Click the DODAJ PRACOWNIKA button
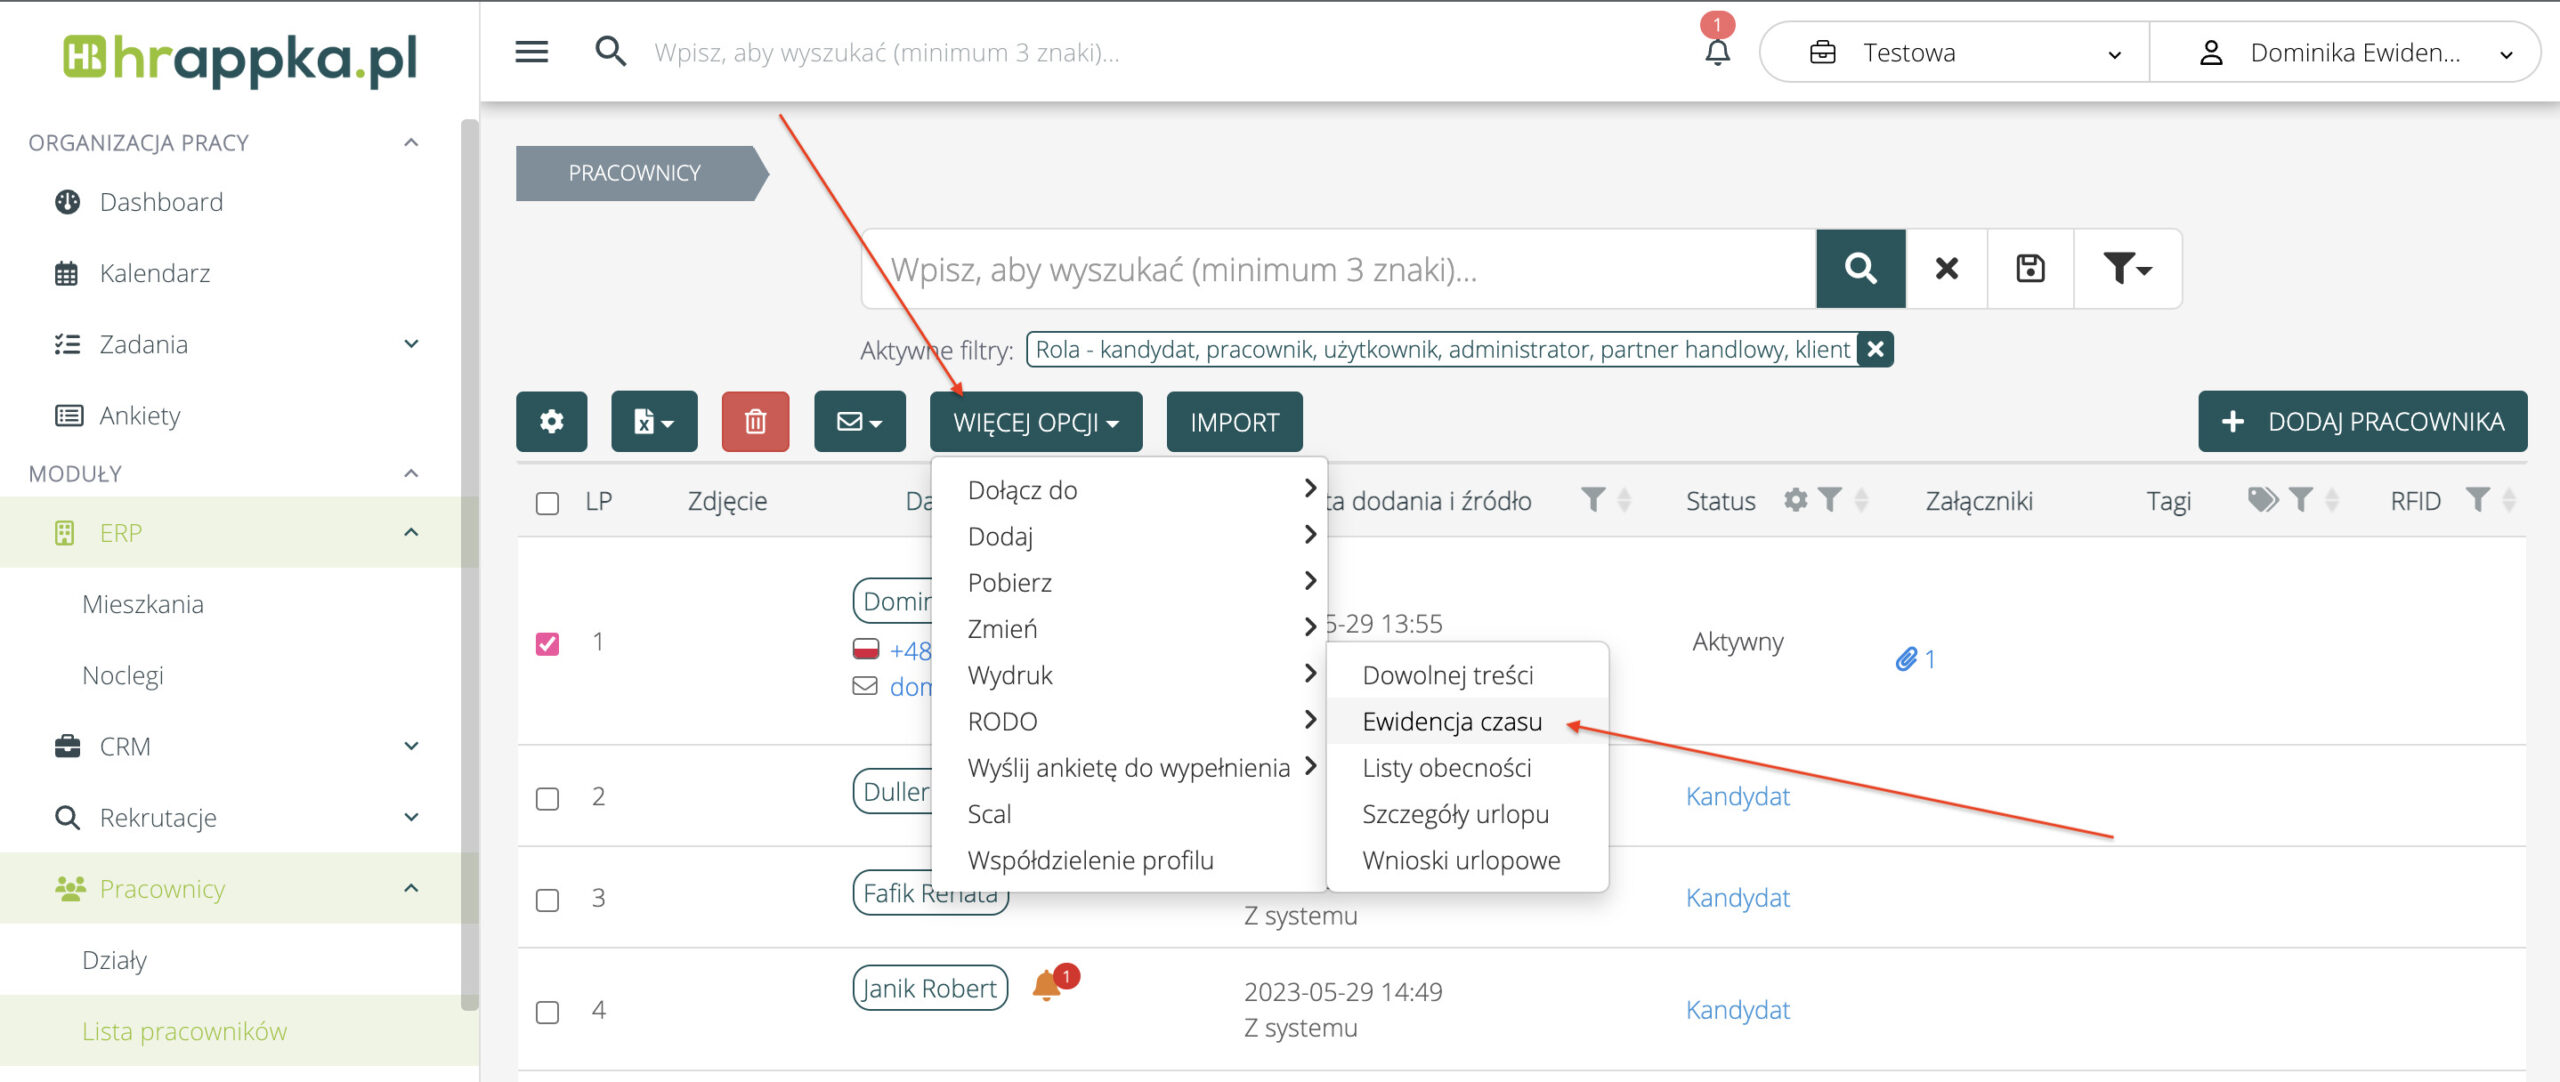The height and width of the screenshot is (1082, 2560). 2362,422
